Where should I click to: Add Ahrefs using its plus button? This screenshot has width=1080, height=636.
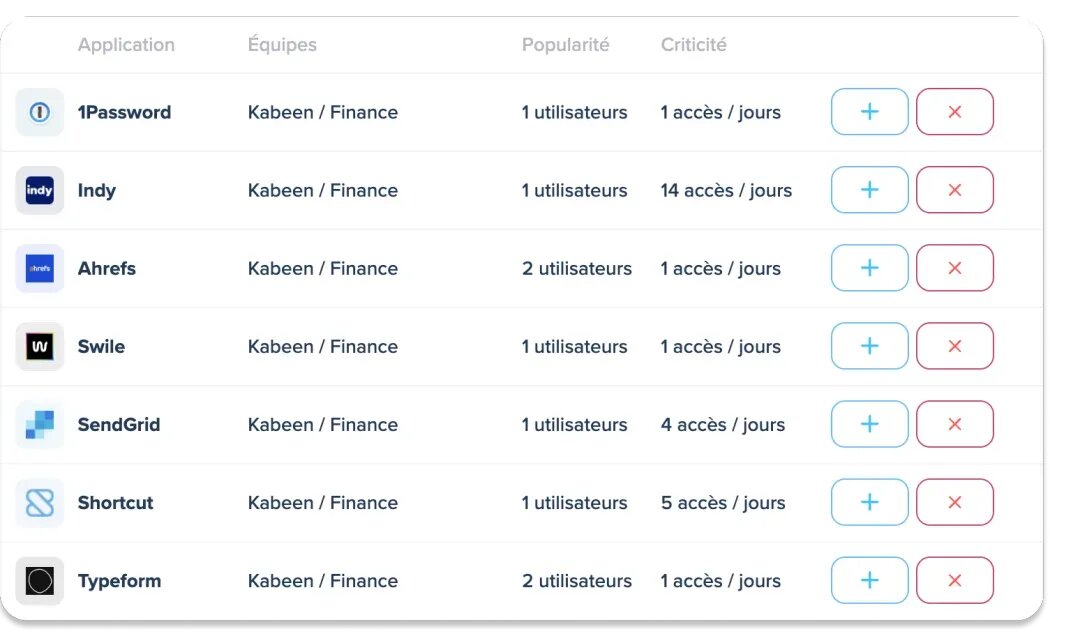tap(869, 268)
